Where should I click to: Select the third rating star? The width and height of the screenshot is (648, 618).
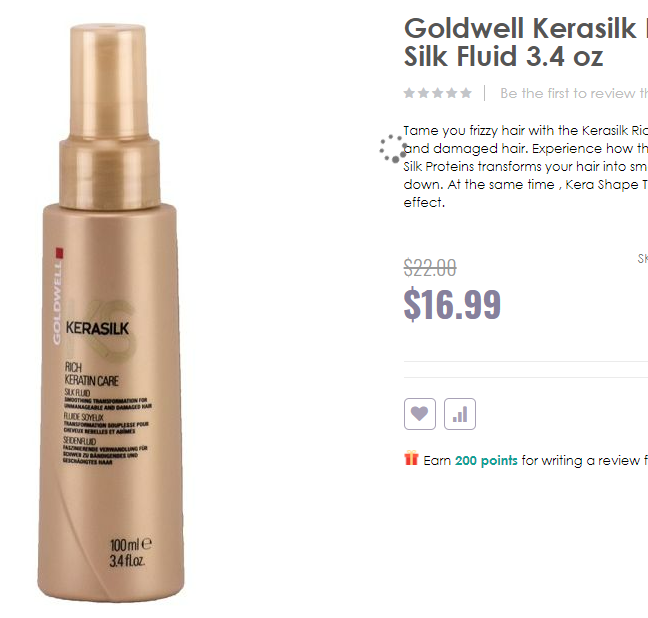coord(438,93)
